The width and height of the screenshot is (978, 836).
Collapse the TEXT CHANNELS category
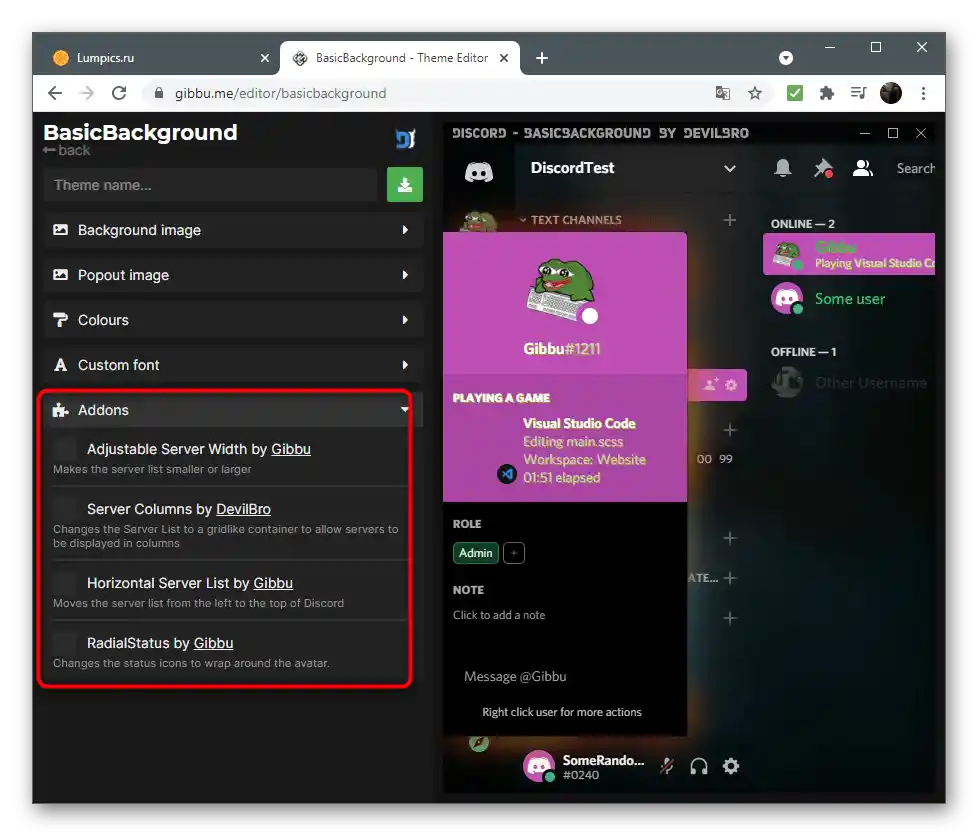click(x=571, y=220)
